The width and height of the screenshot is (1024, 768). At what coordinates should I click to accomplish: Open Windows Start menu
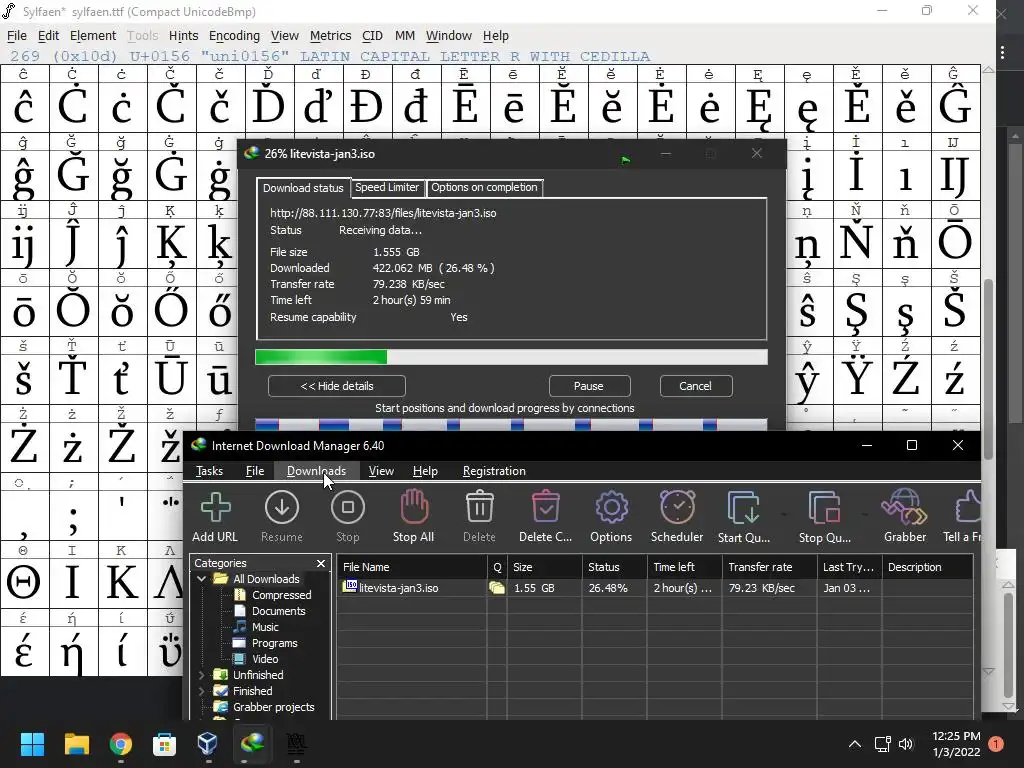33,744
